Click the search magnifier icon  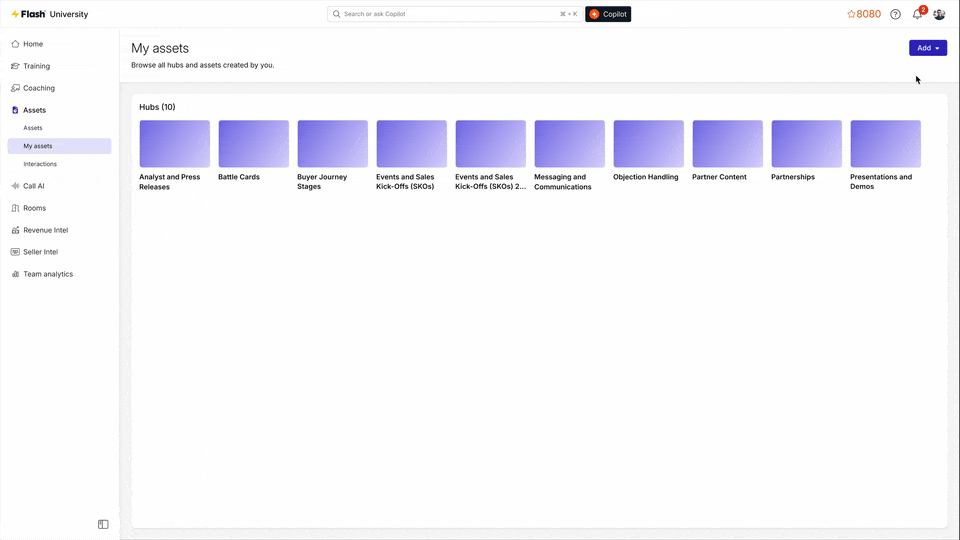tap(336, 14)
